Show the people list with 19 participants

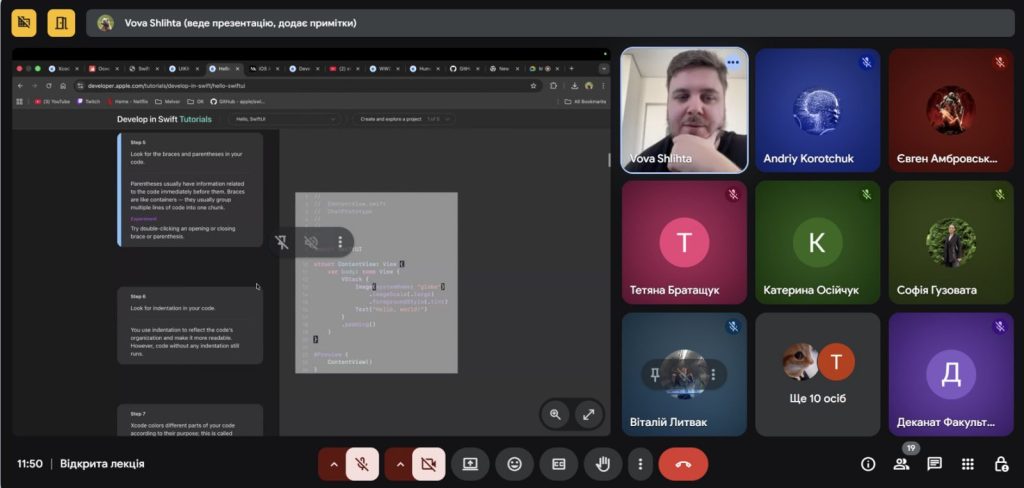(x=901, y=464)
